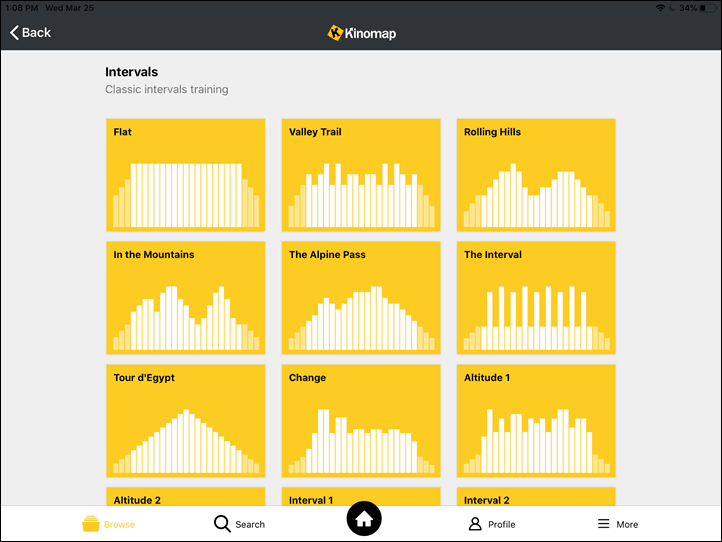The image size is (722, 542).
Task: Open the Profile tab
Action: [492, 524]
